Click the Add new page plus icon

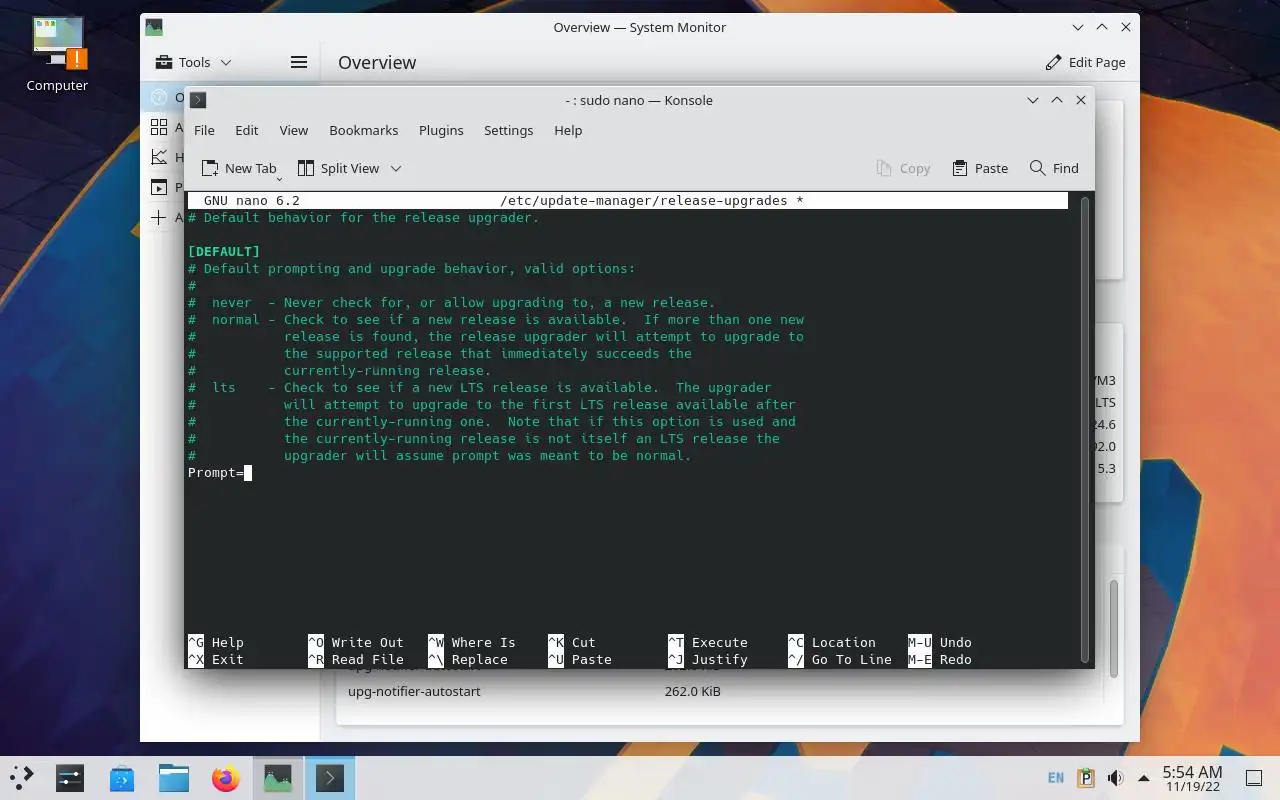point(159,217)
